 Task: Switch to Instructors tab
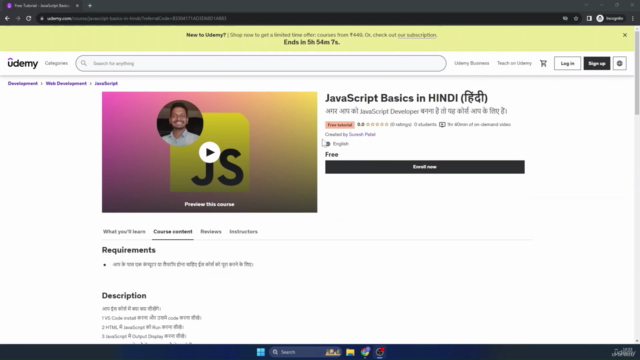[243, 231]
